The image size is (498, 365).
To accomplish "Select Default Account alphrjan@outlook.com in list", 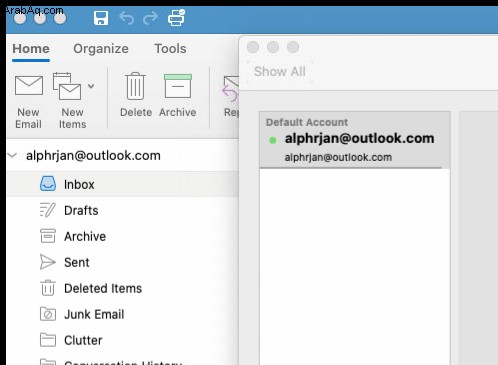I will [x=355, y=140].
